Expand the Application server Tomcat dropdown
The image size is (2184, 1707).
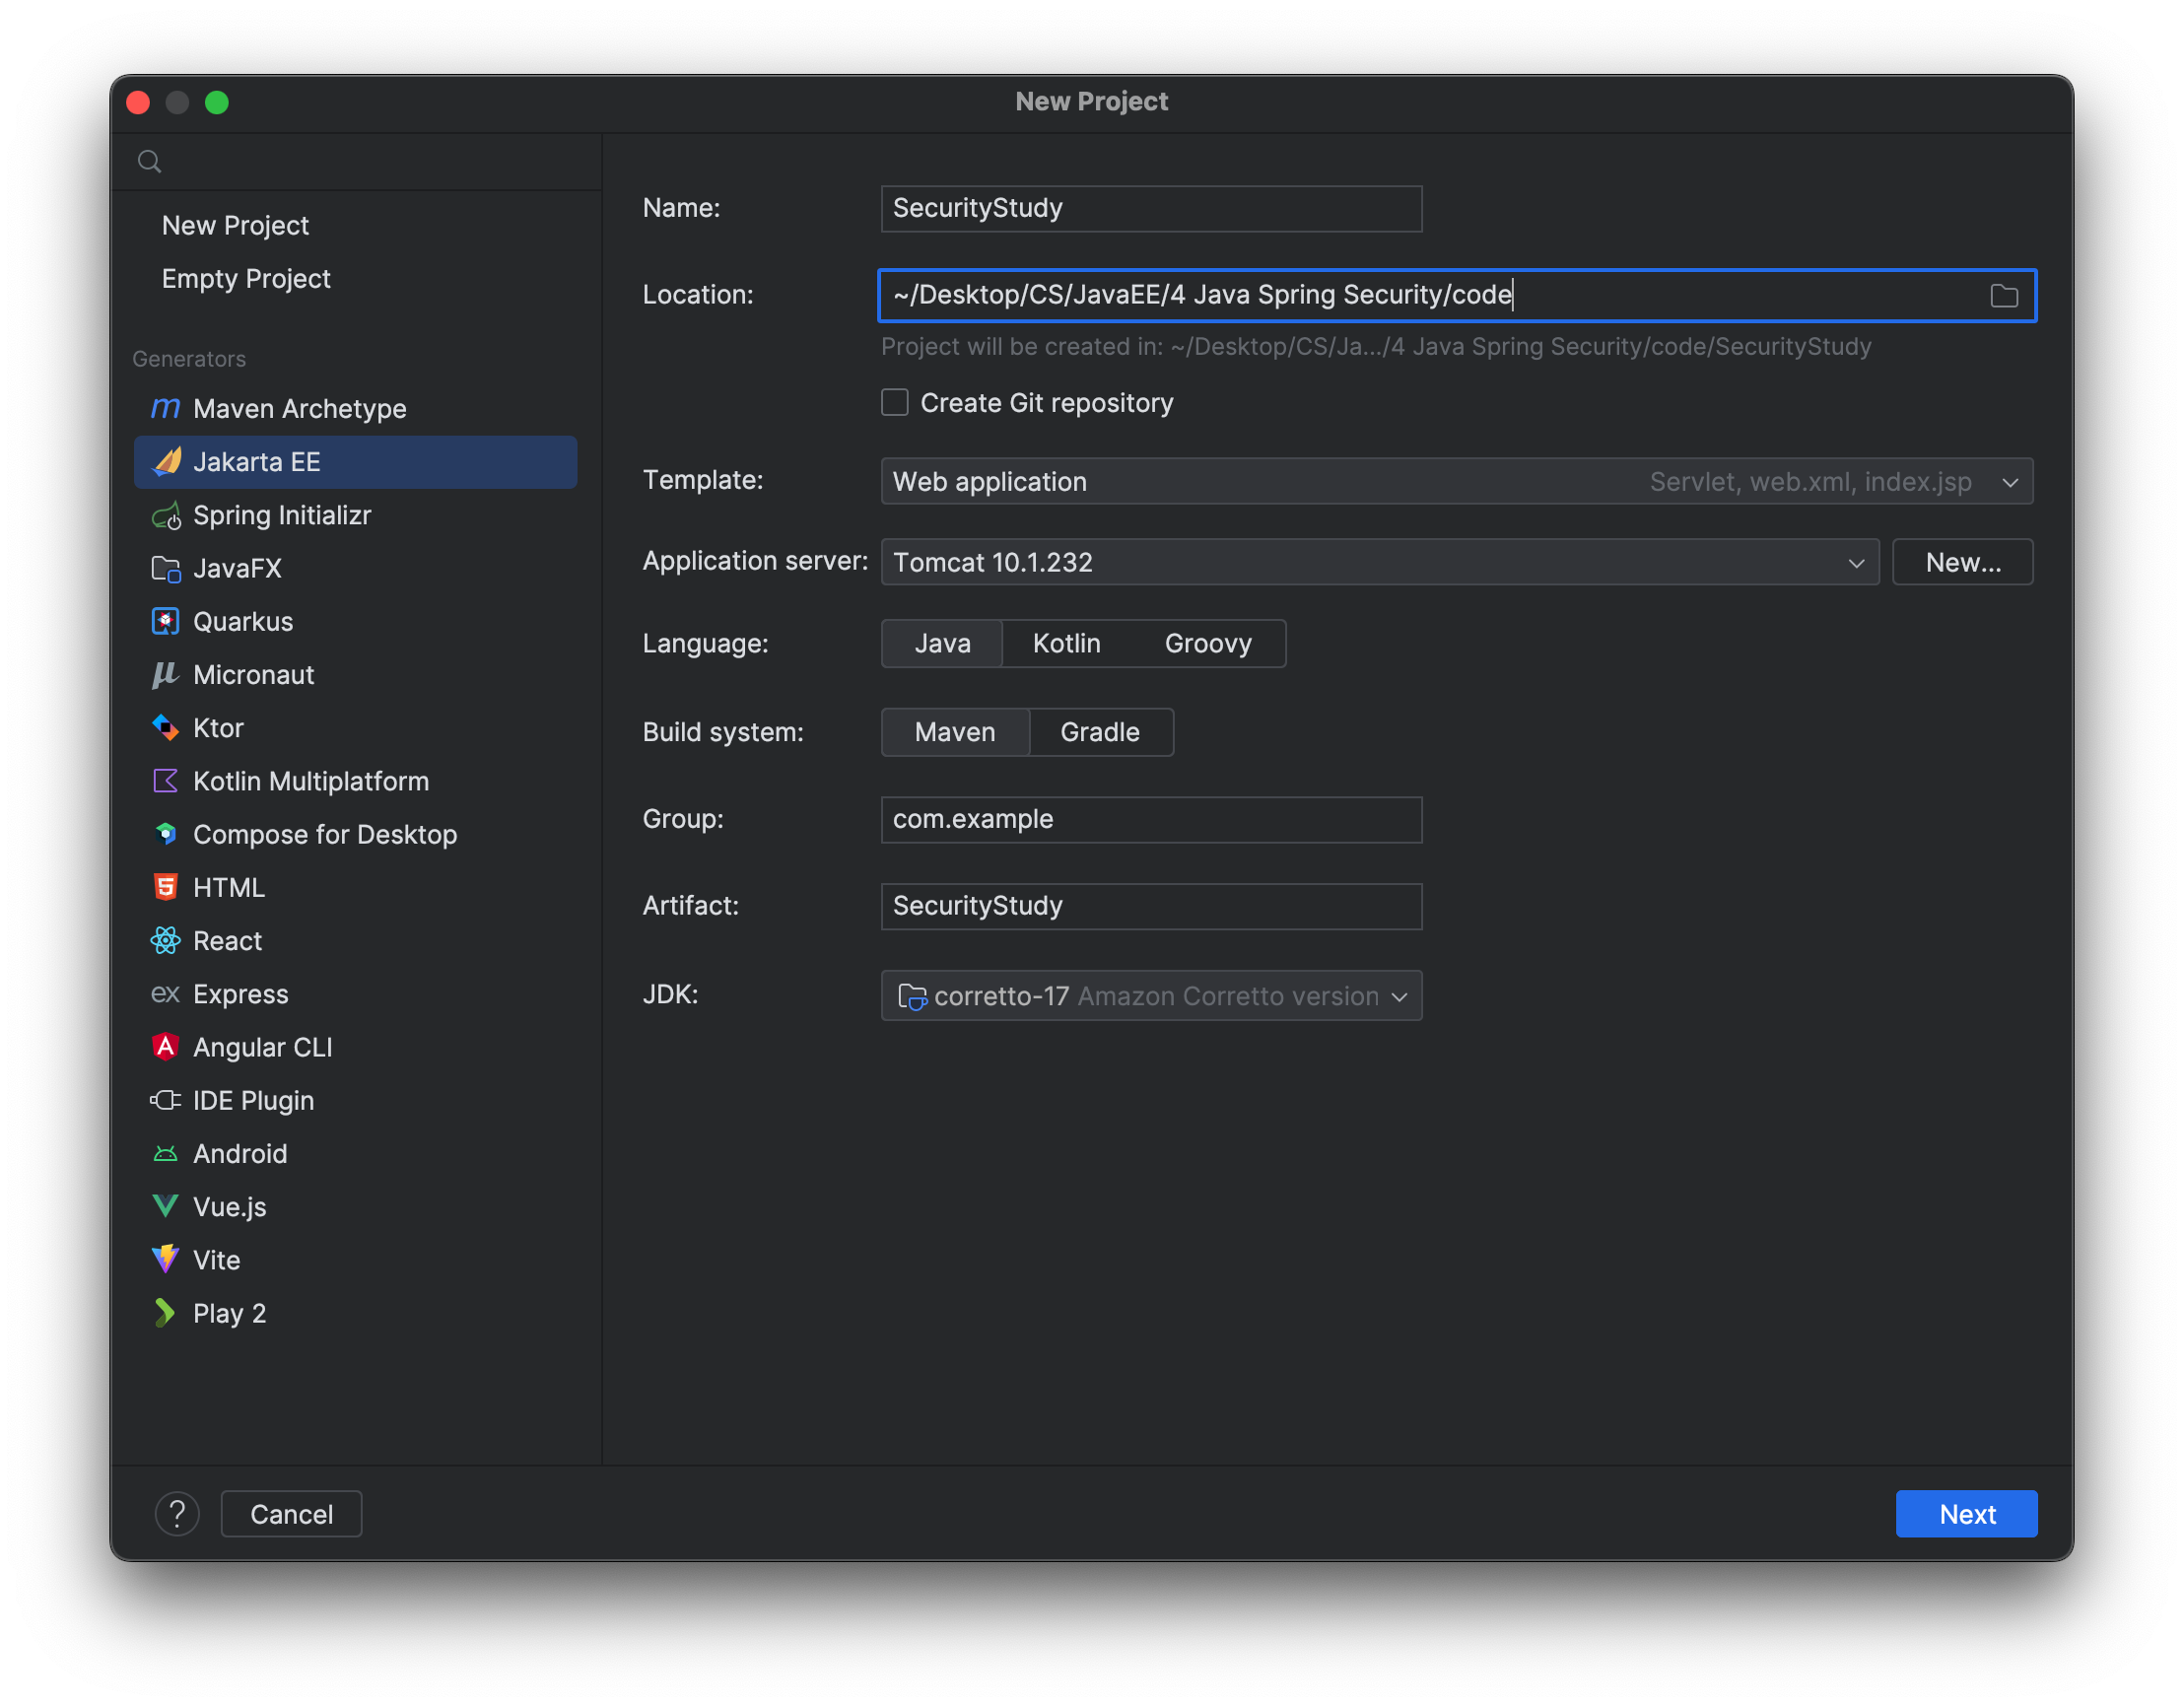1856,562
